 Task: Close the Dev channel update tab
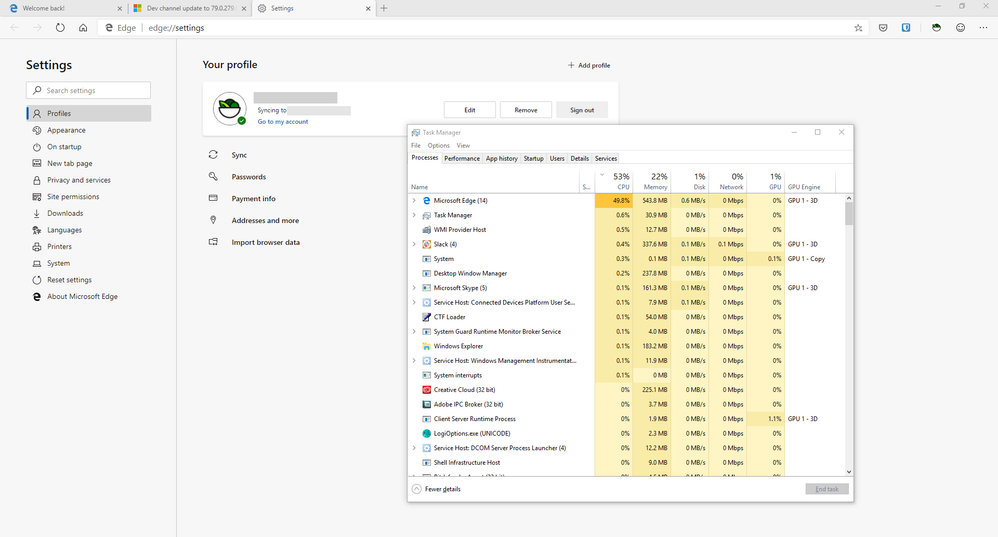(x=244, y=8)
